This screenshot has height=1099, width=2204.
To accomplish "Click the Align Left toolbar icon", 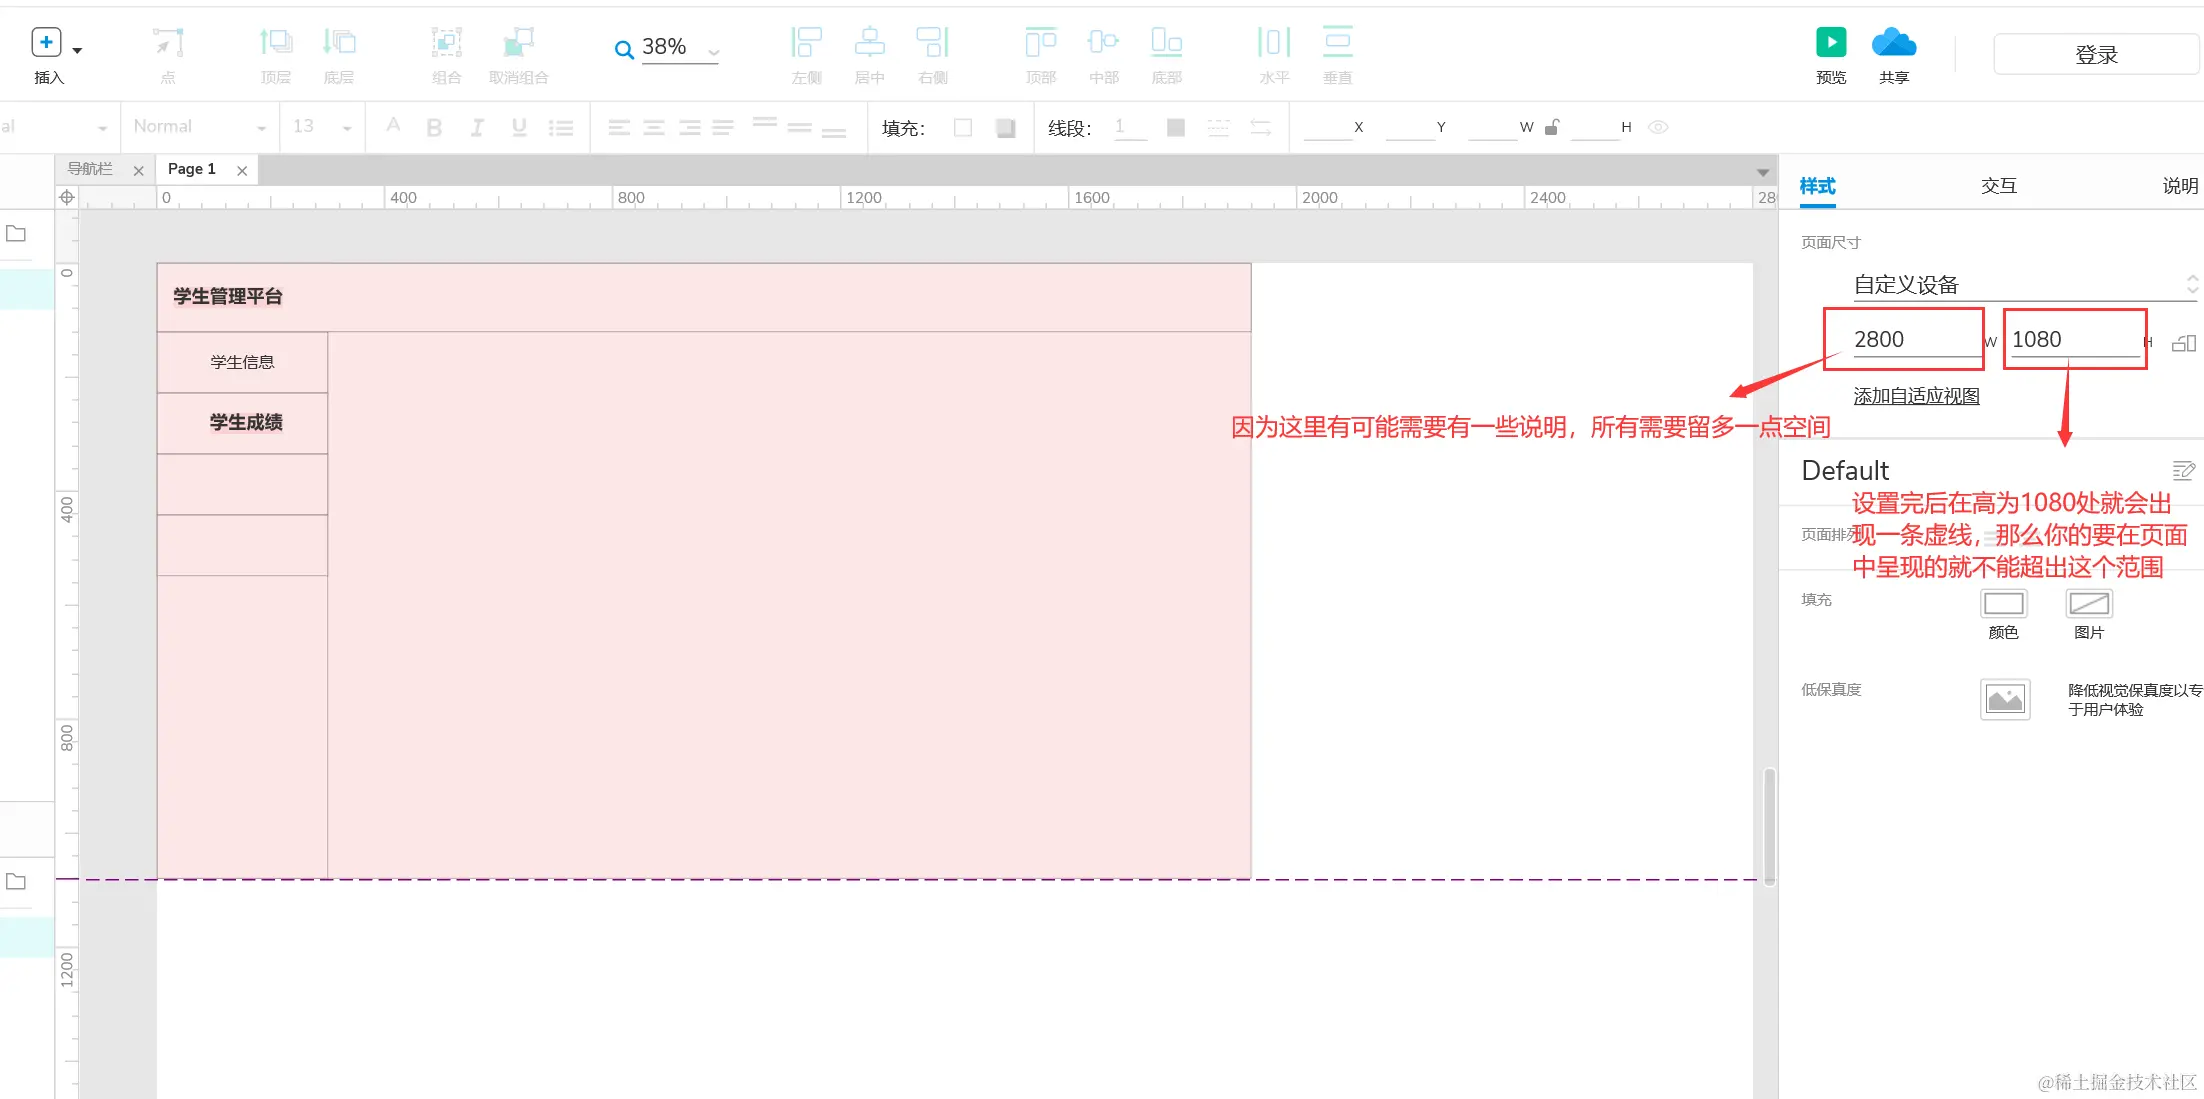I will tap(806, 42).
